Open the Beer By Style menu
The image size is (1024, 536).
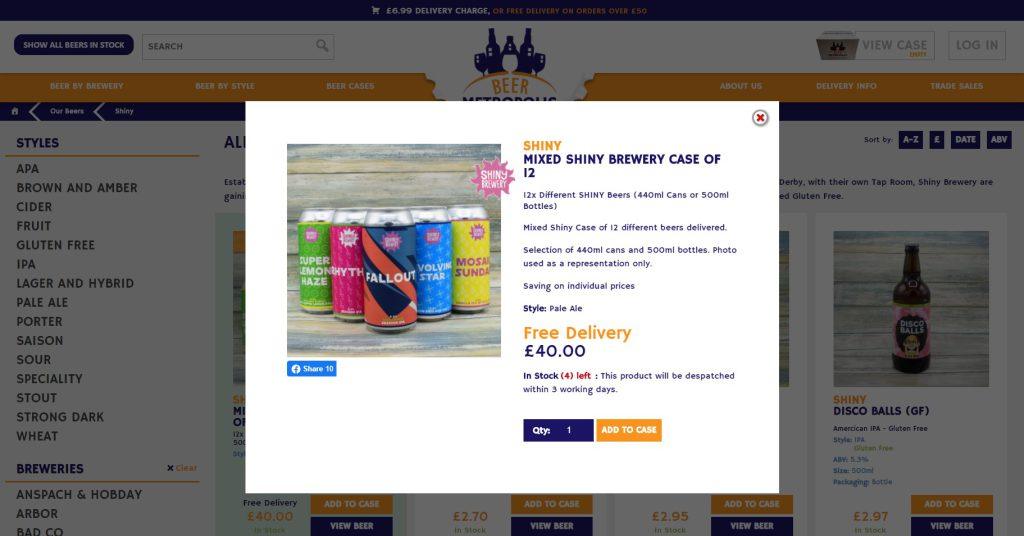coord(225,86)
